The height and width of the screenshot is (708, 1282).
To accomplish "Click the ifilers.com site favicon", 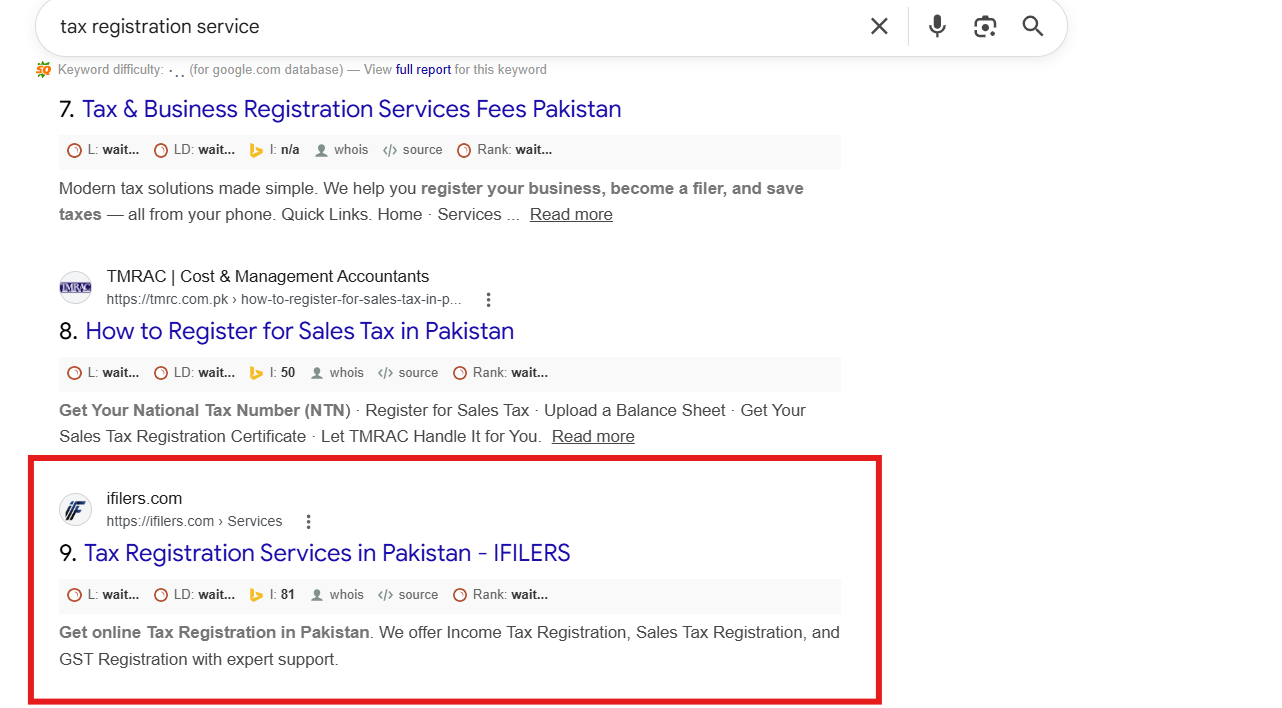I will point(75,510).
